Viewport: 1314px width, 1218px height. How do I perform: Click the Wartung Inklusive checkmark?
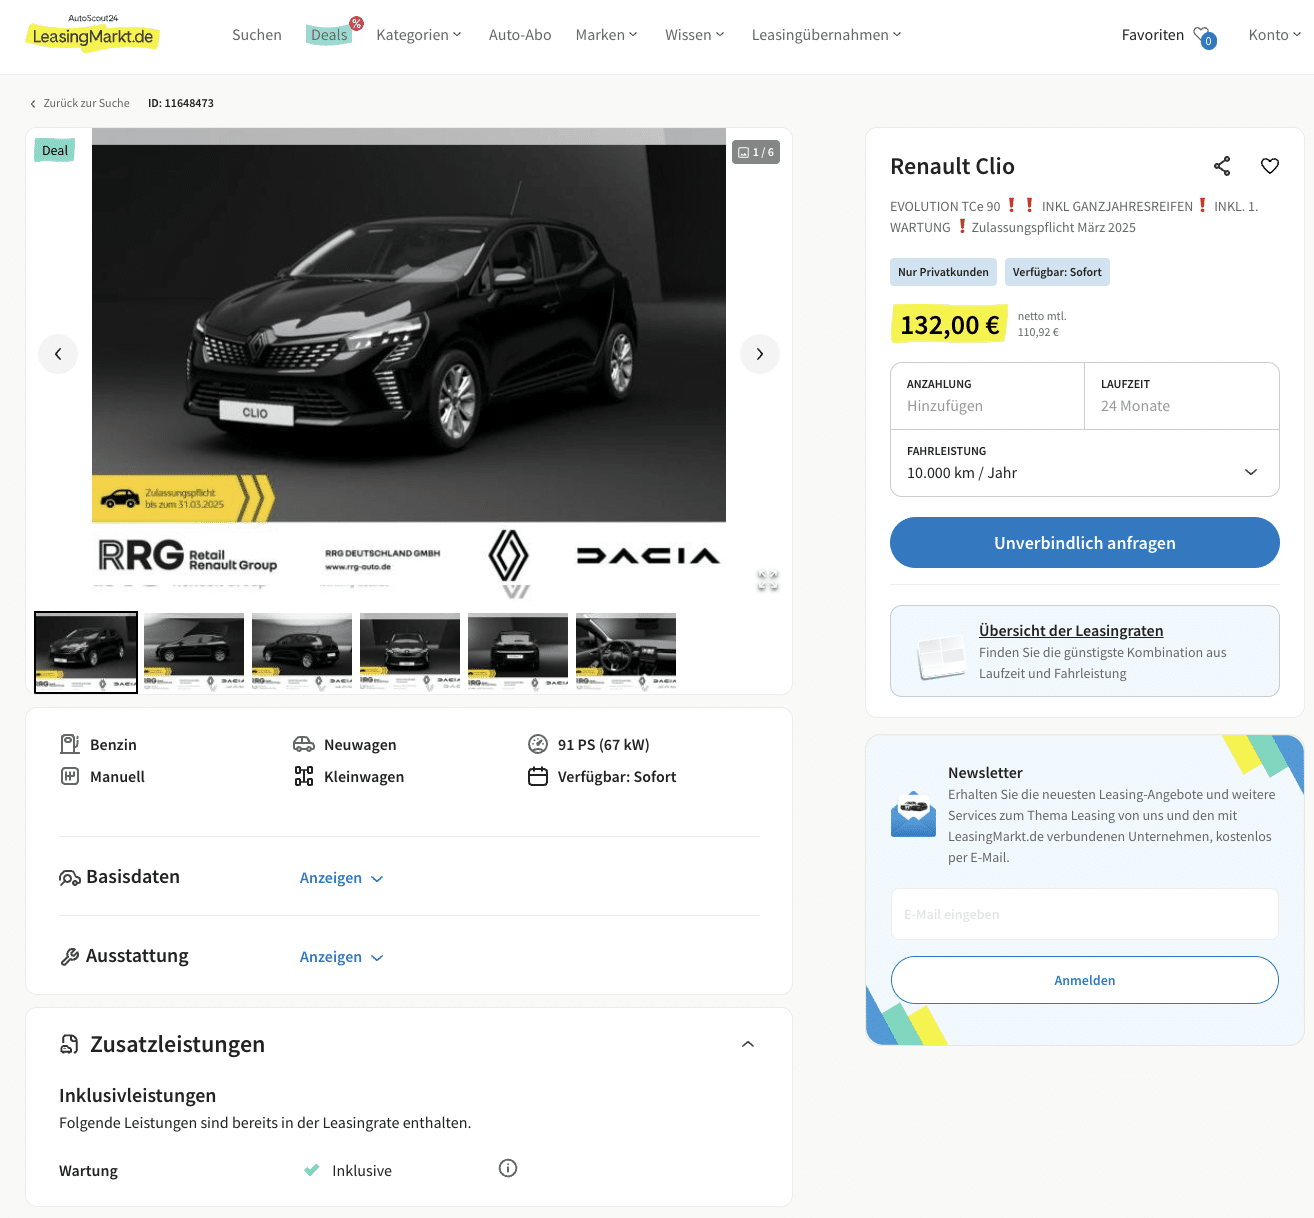pos(312,1170)
